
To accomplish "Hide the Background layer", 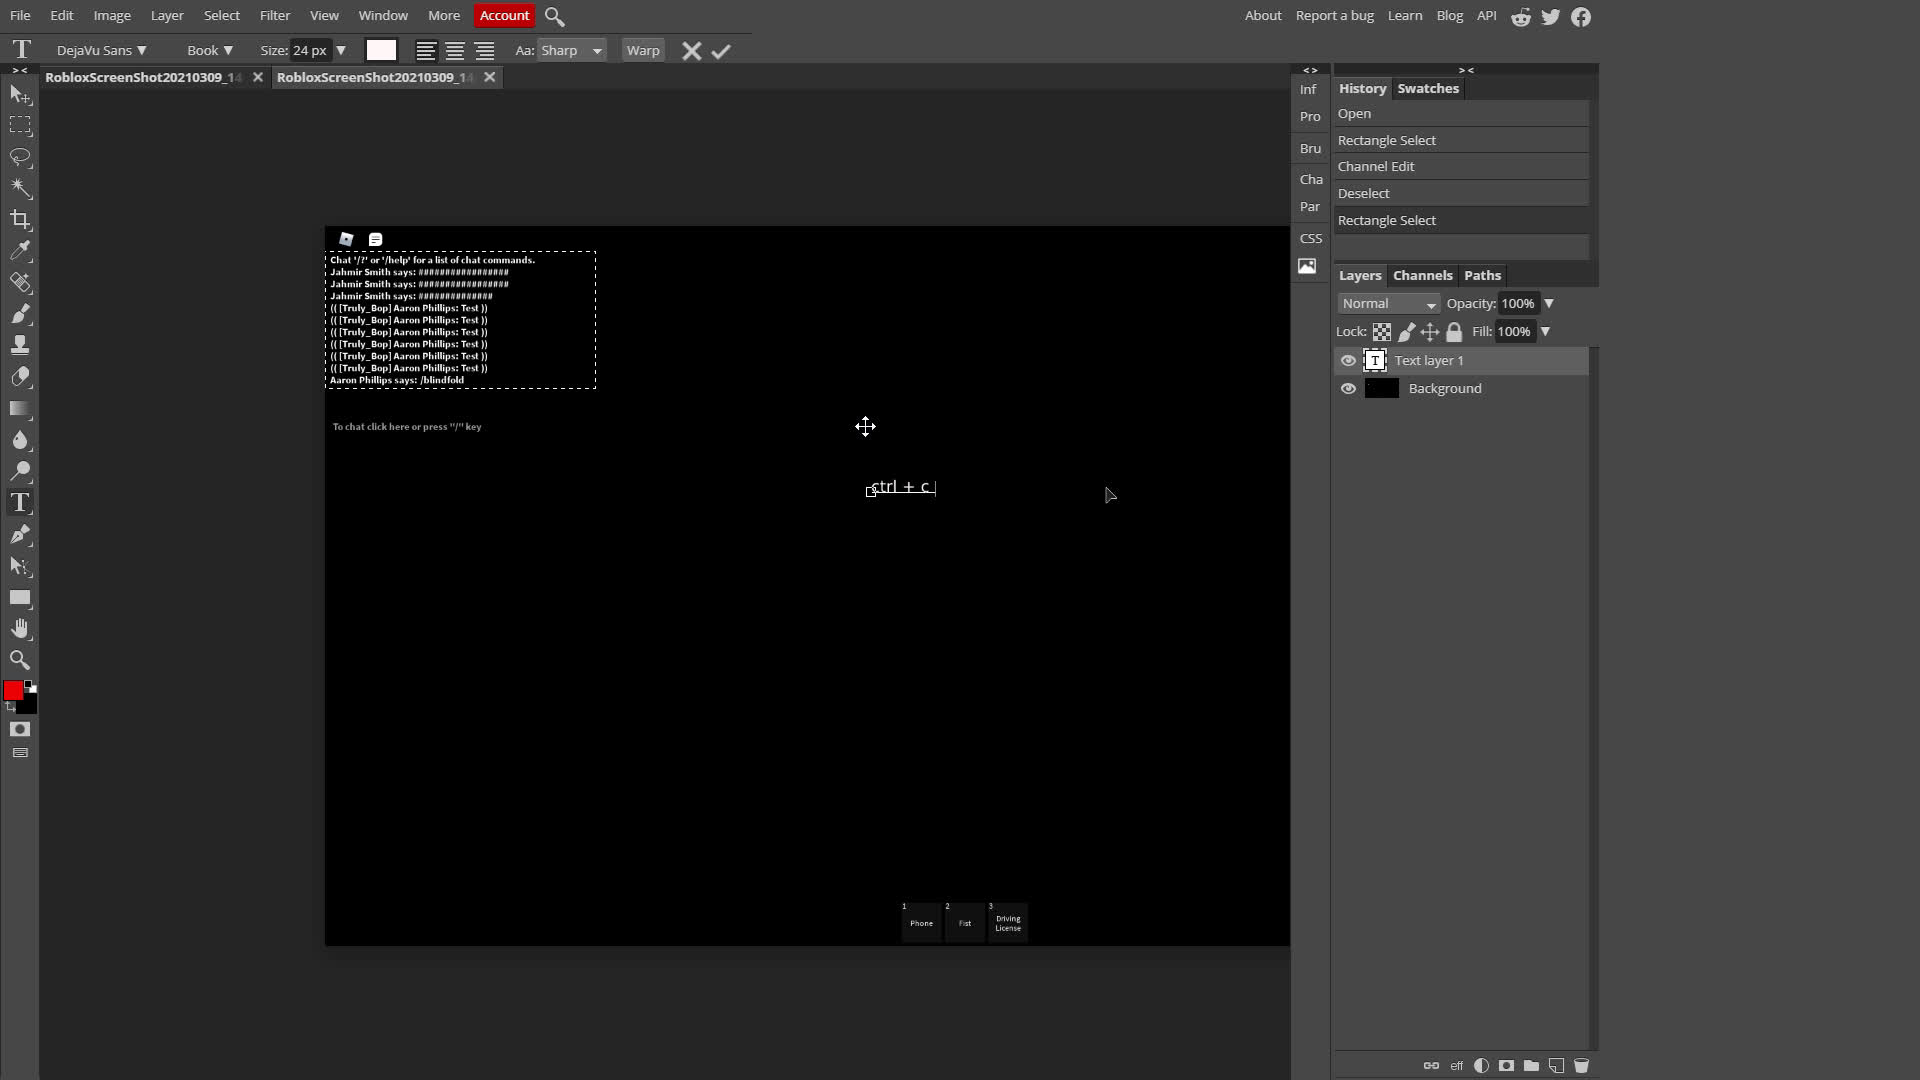I will [1348, 388].
